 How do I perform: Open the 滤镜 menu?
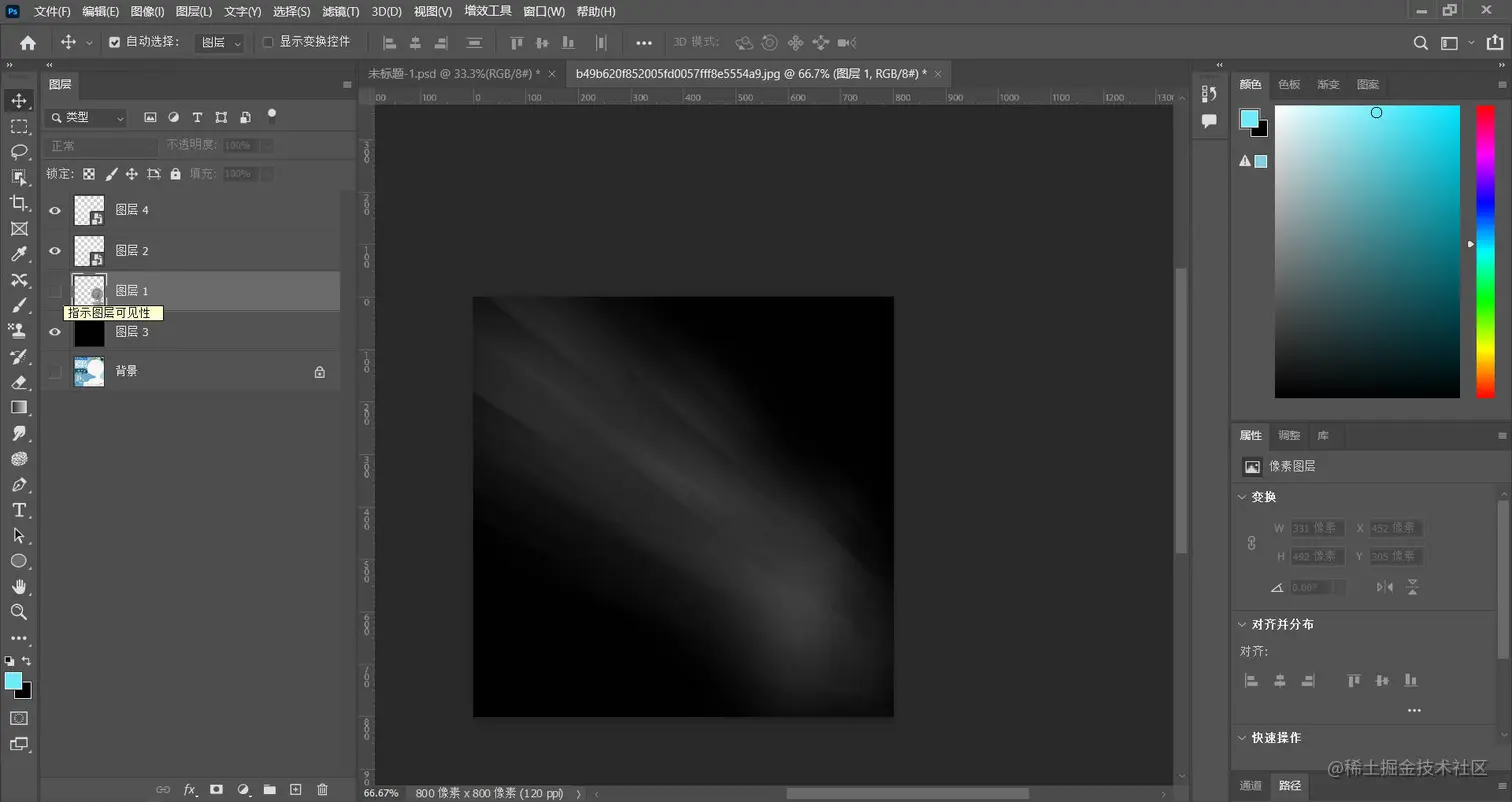tap(340, 11)
